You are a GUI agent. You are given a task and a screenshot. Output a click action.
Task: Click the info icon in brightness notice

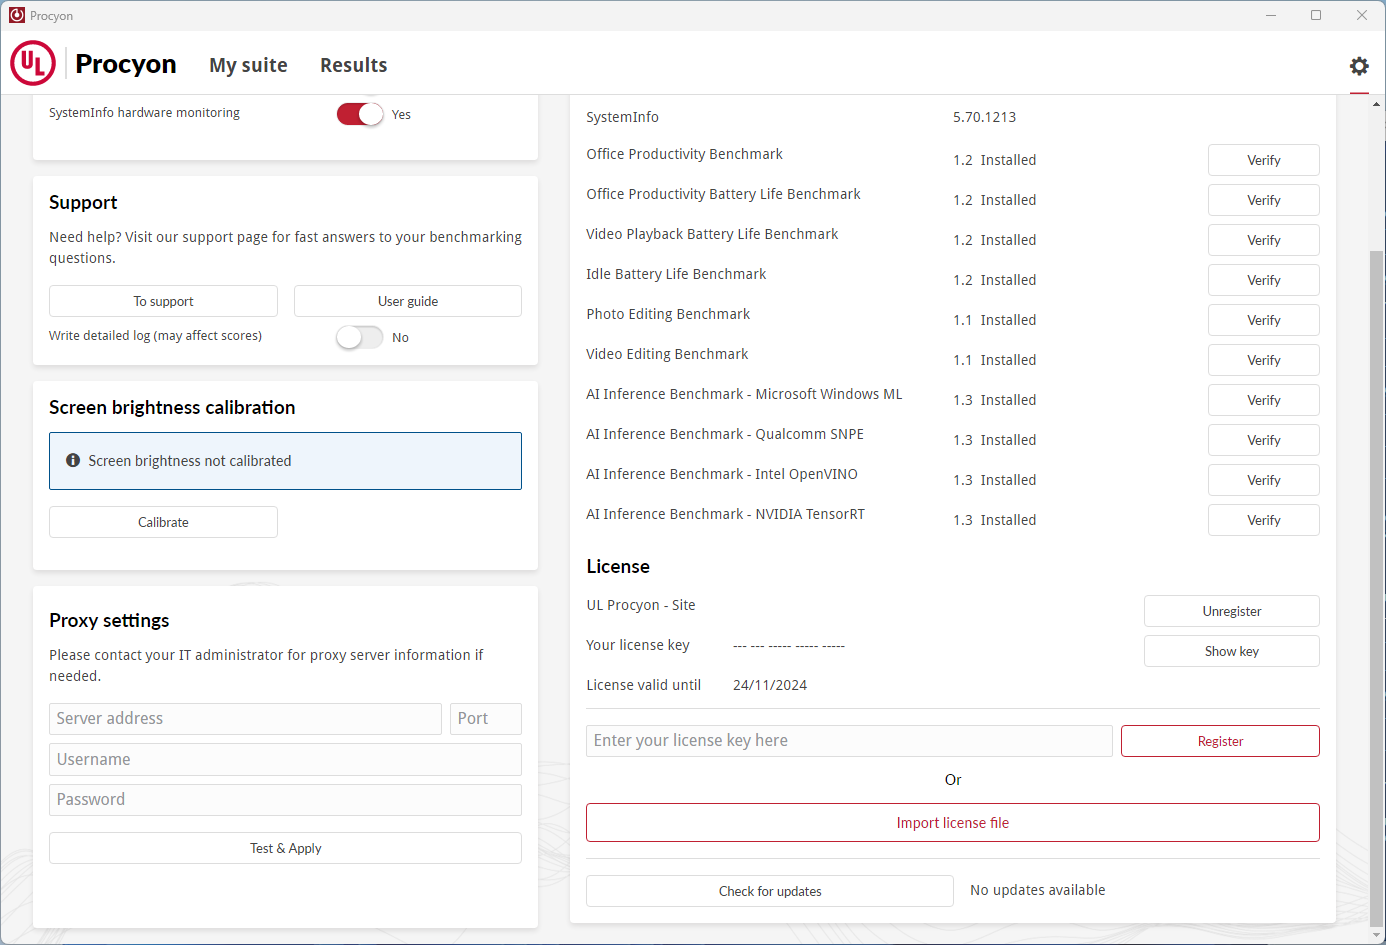[x=73, y=461]
